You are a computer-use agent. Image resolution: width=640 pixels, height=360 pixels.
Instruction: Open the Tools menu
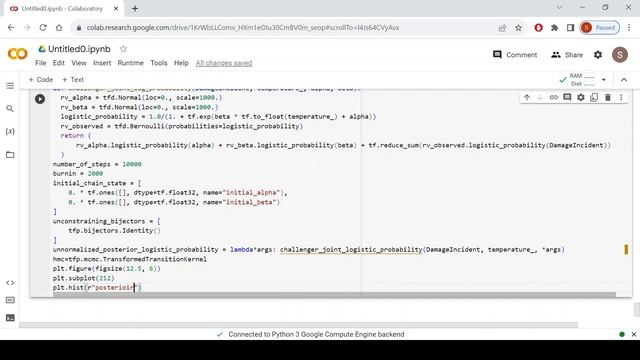click(x=159, y=63)
